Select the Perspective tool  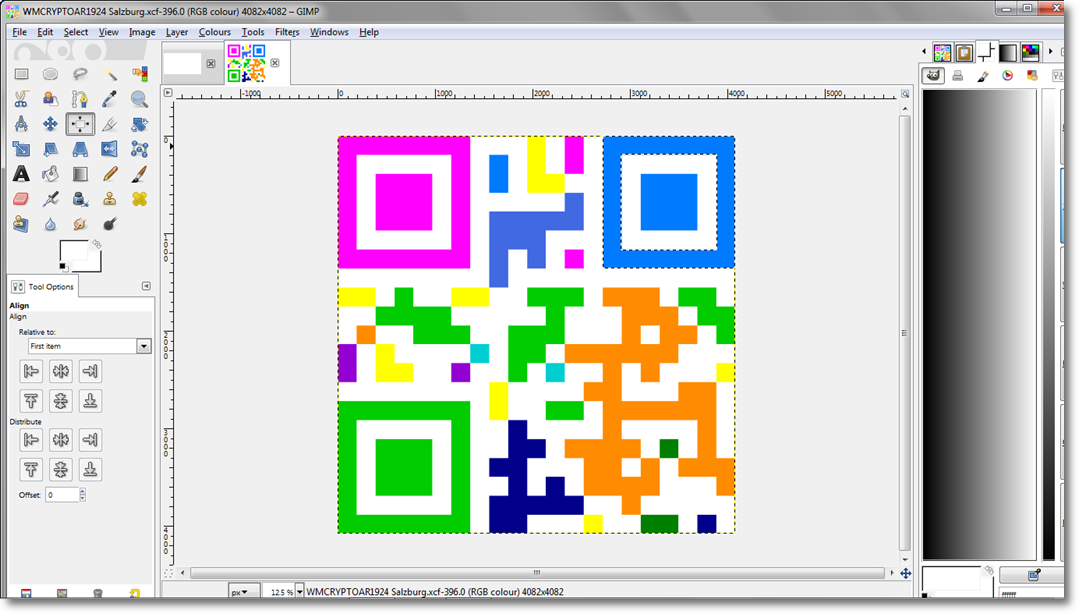coord(80,149)
